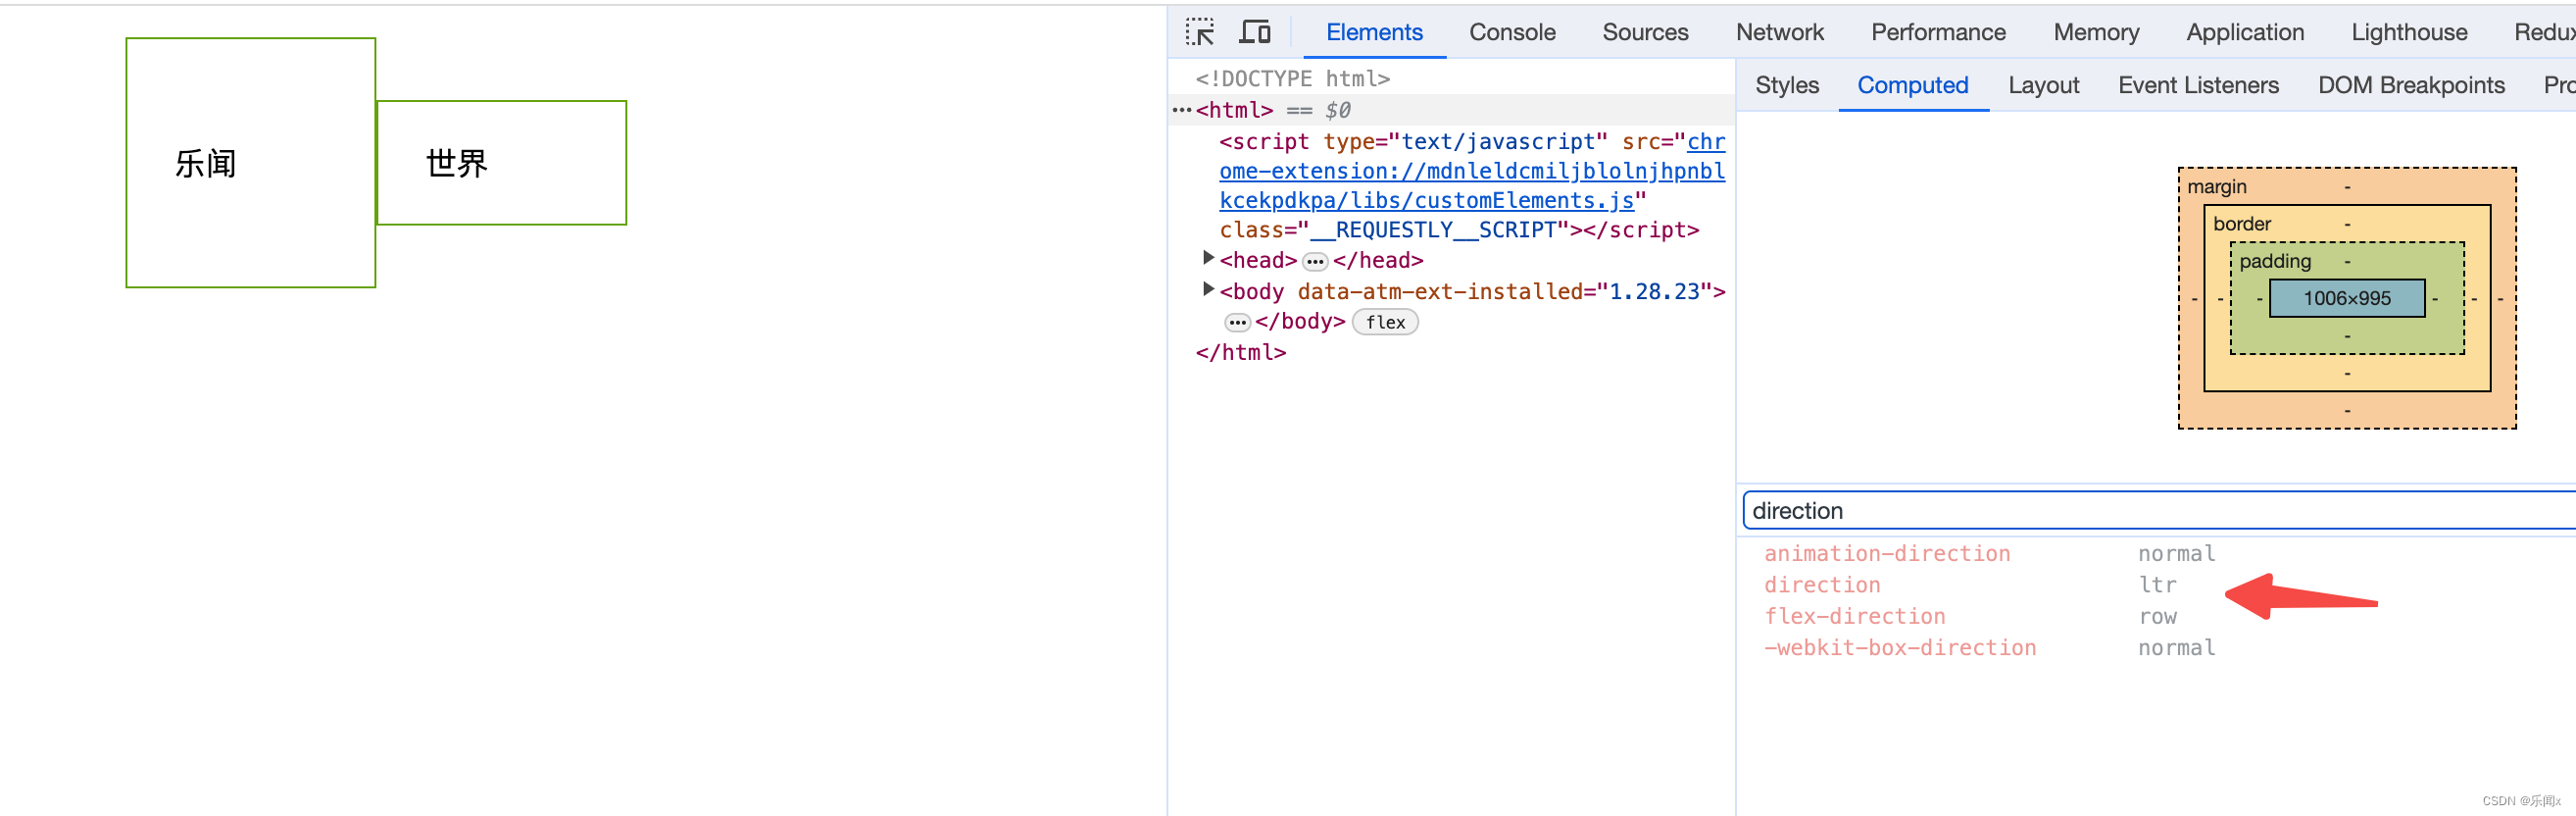Open the Elements tab
The image size is (2576, 816).
[1373, 32]
